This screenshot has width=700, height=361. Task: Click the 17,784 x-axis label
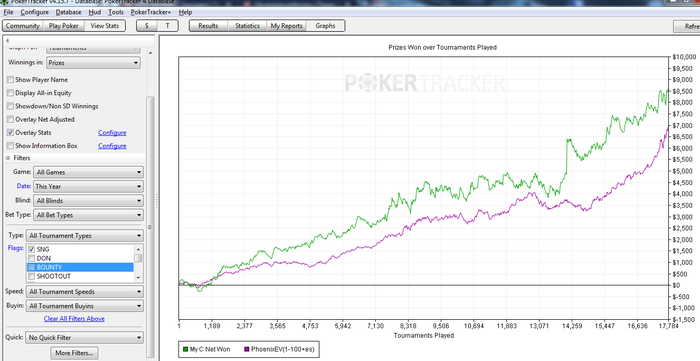(x=668, y=326)
